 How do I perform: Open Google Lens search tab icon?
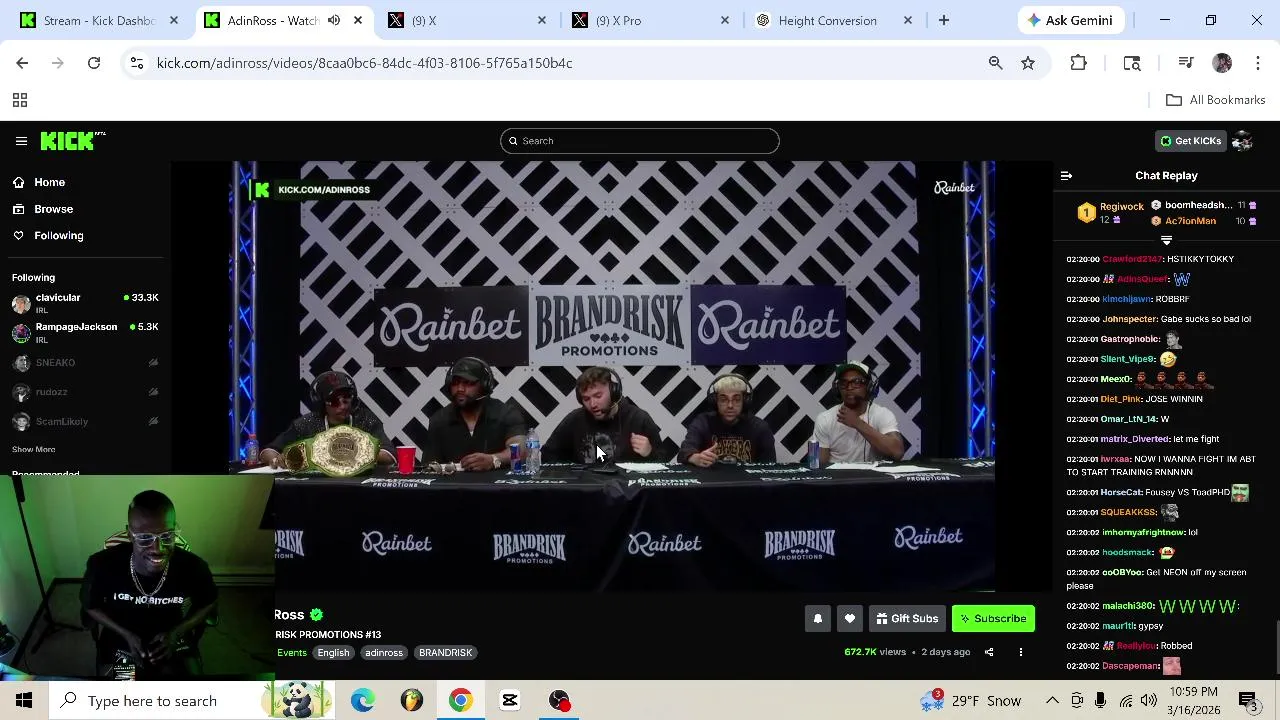(1132, 63)
